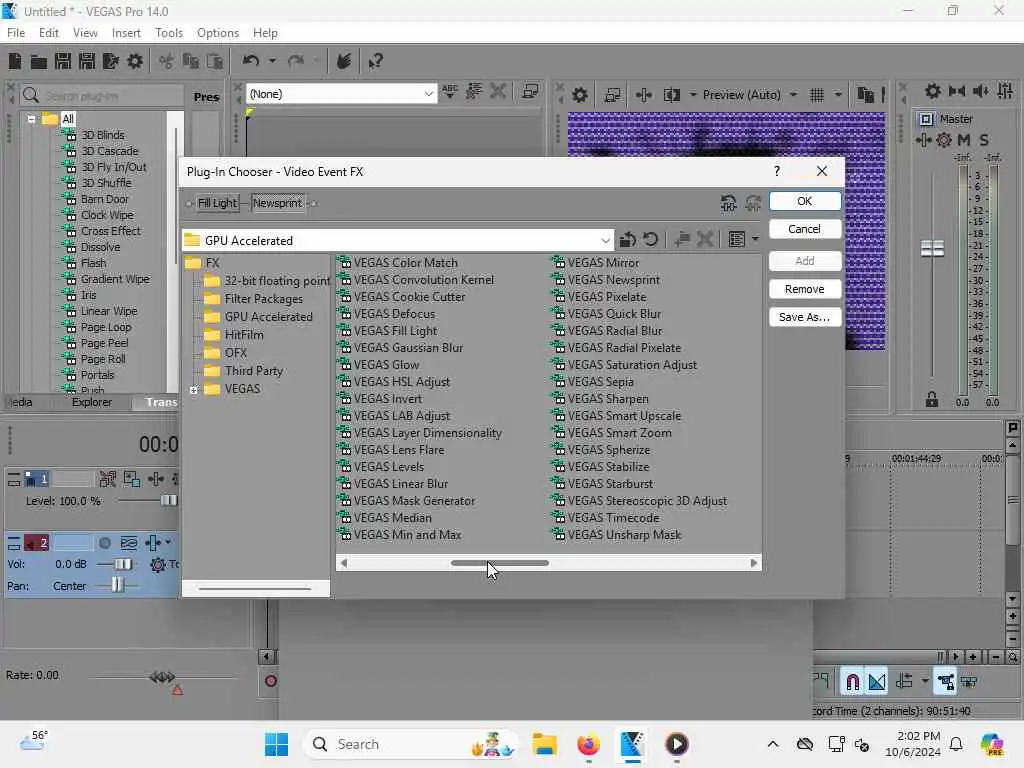Click the Copy Snapshot to clipboard icon
The image size is (1024, 768).
coord(865,95)
